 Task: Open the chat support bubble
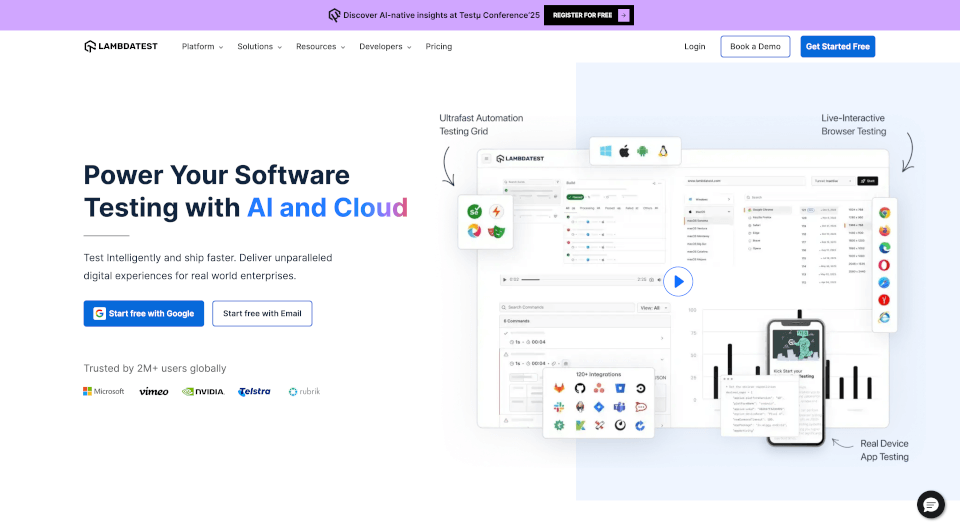click(930, 504)
